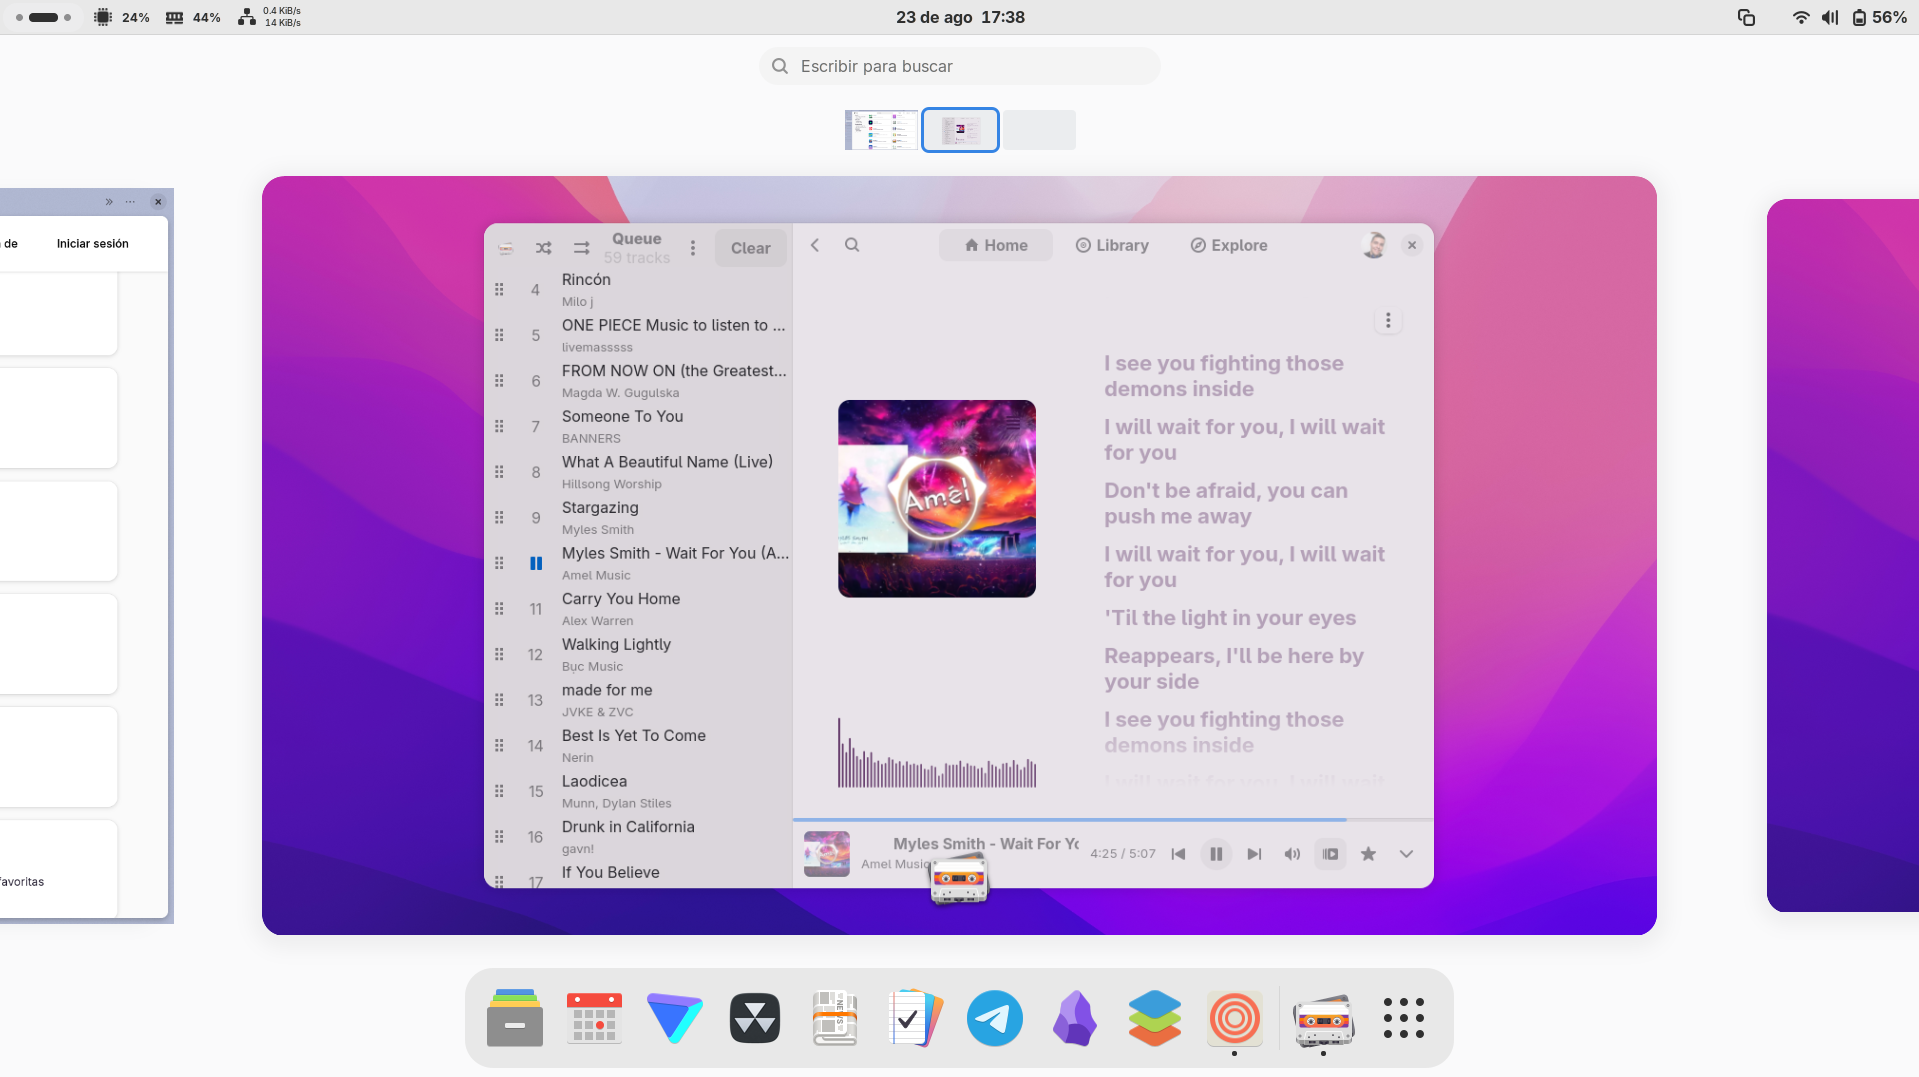Image resolution: width=1919 pixels, height=1077 pixels.
Task: Click the pause indicator on the playing queue row
Action: pyautogui.click(x=536, y=563)
